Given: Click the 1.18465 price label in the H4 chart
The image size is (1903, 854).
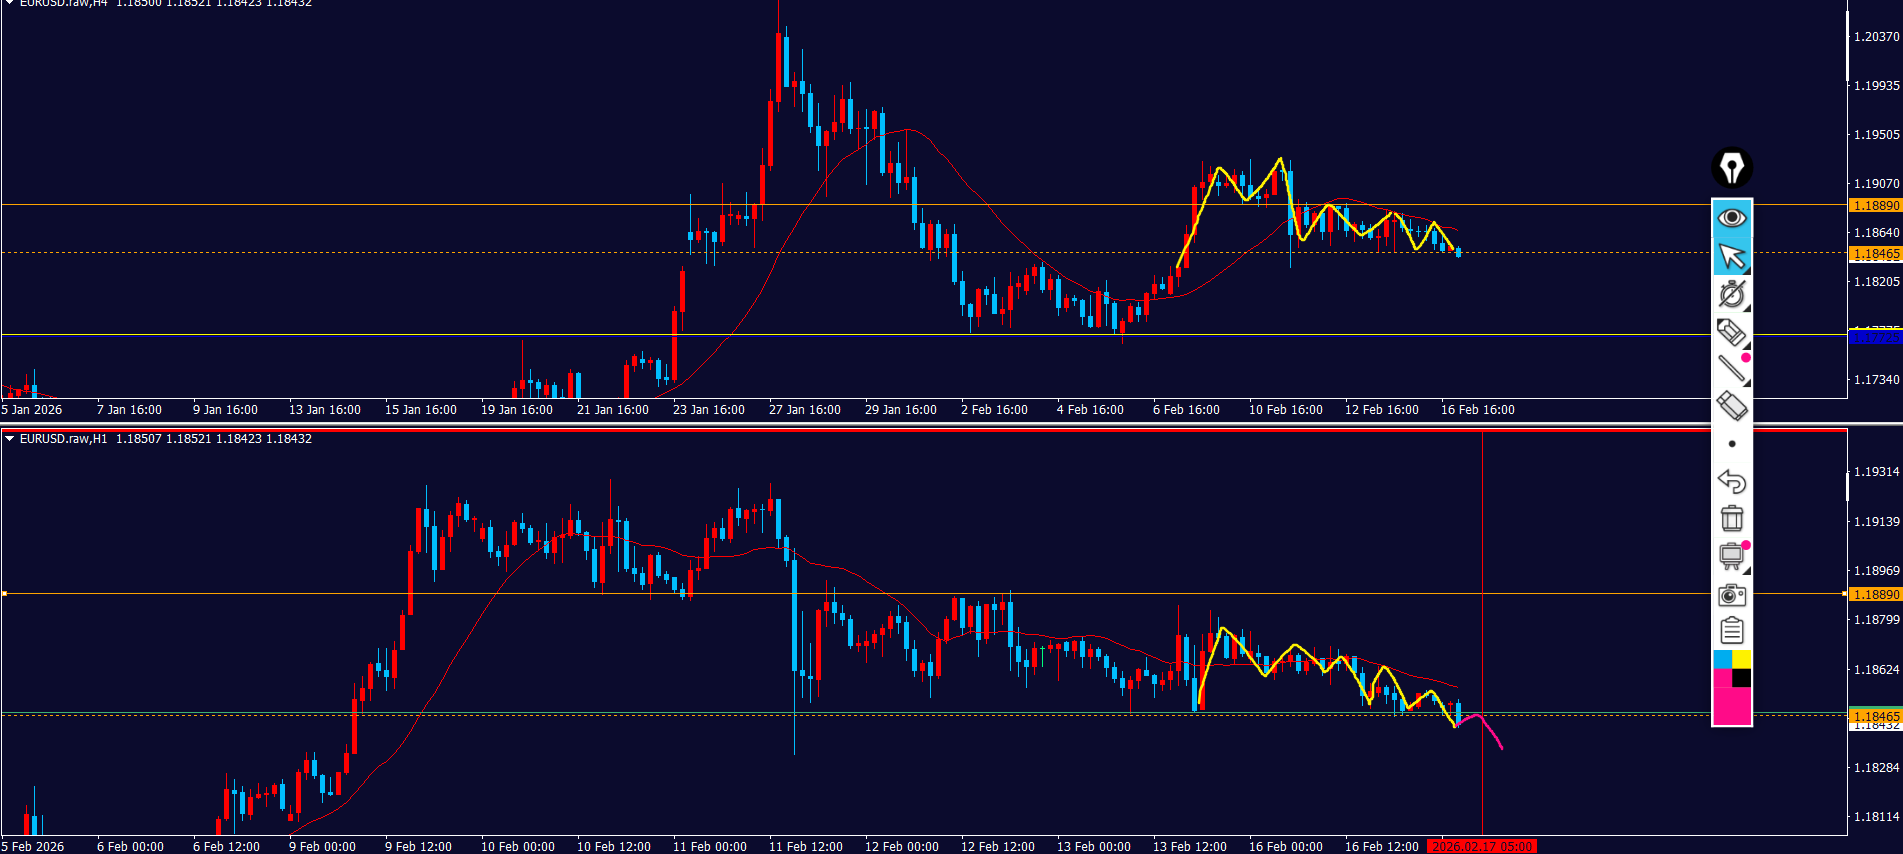Looking at the screenshot, I should (1875, 254).
